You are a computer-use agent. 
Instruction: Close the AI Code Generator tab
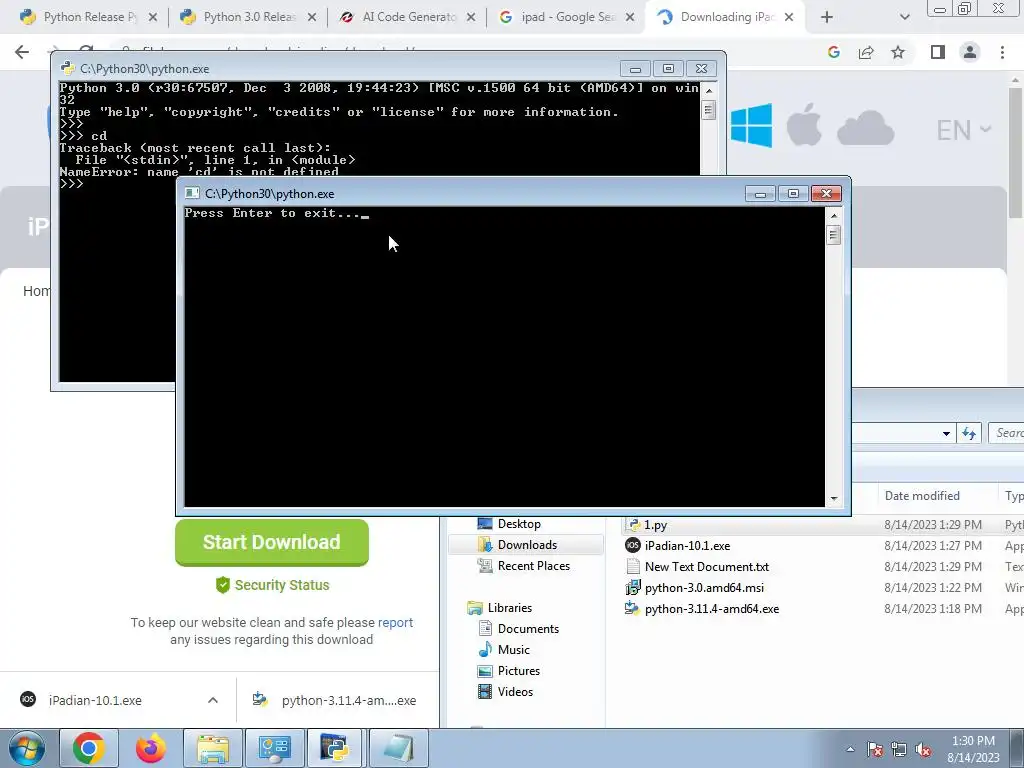pos(471,18)
